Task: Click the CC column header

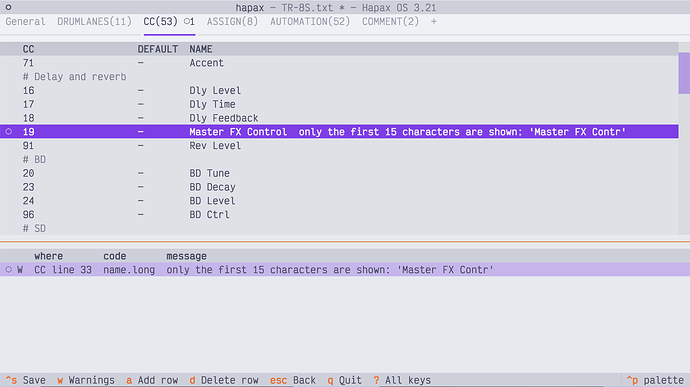Action: click(x=29, y=49)
